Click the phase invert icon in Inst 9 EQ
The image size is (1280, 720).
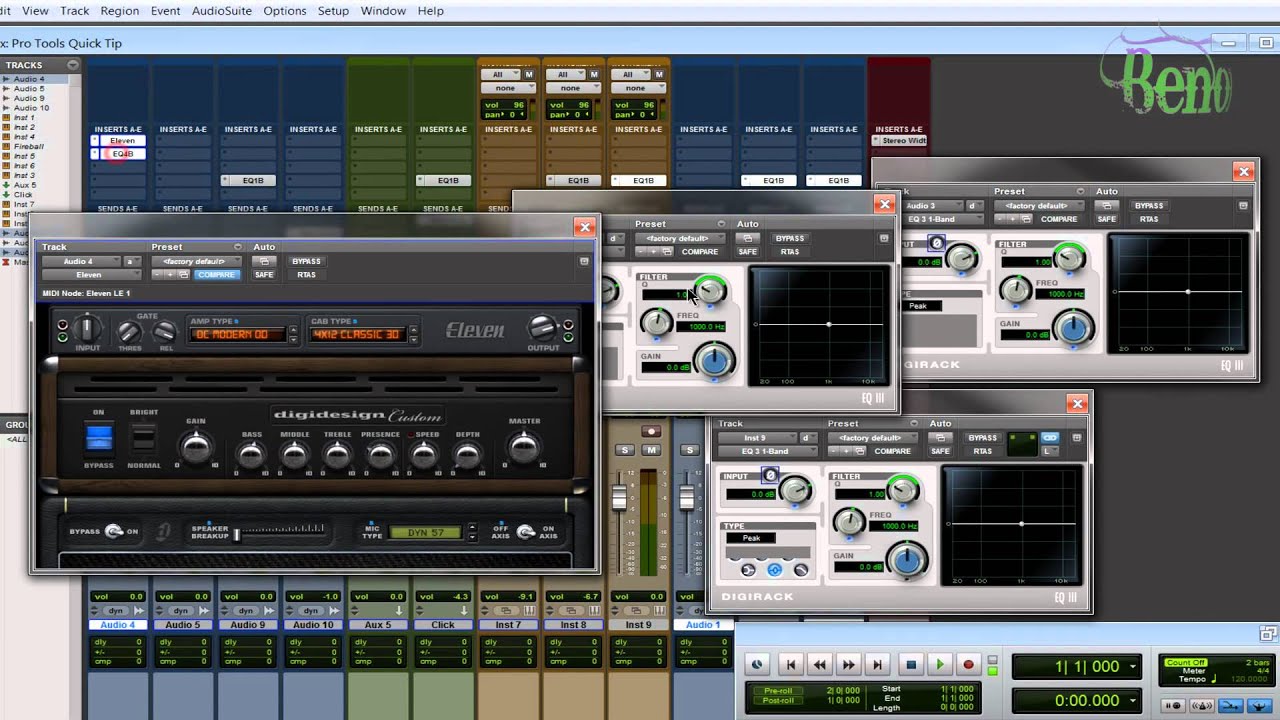pyautogui.click(x=769, y=476)
